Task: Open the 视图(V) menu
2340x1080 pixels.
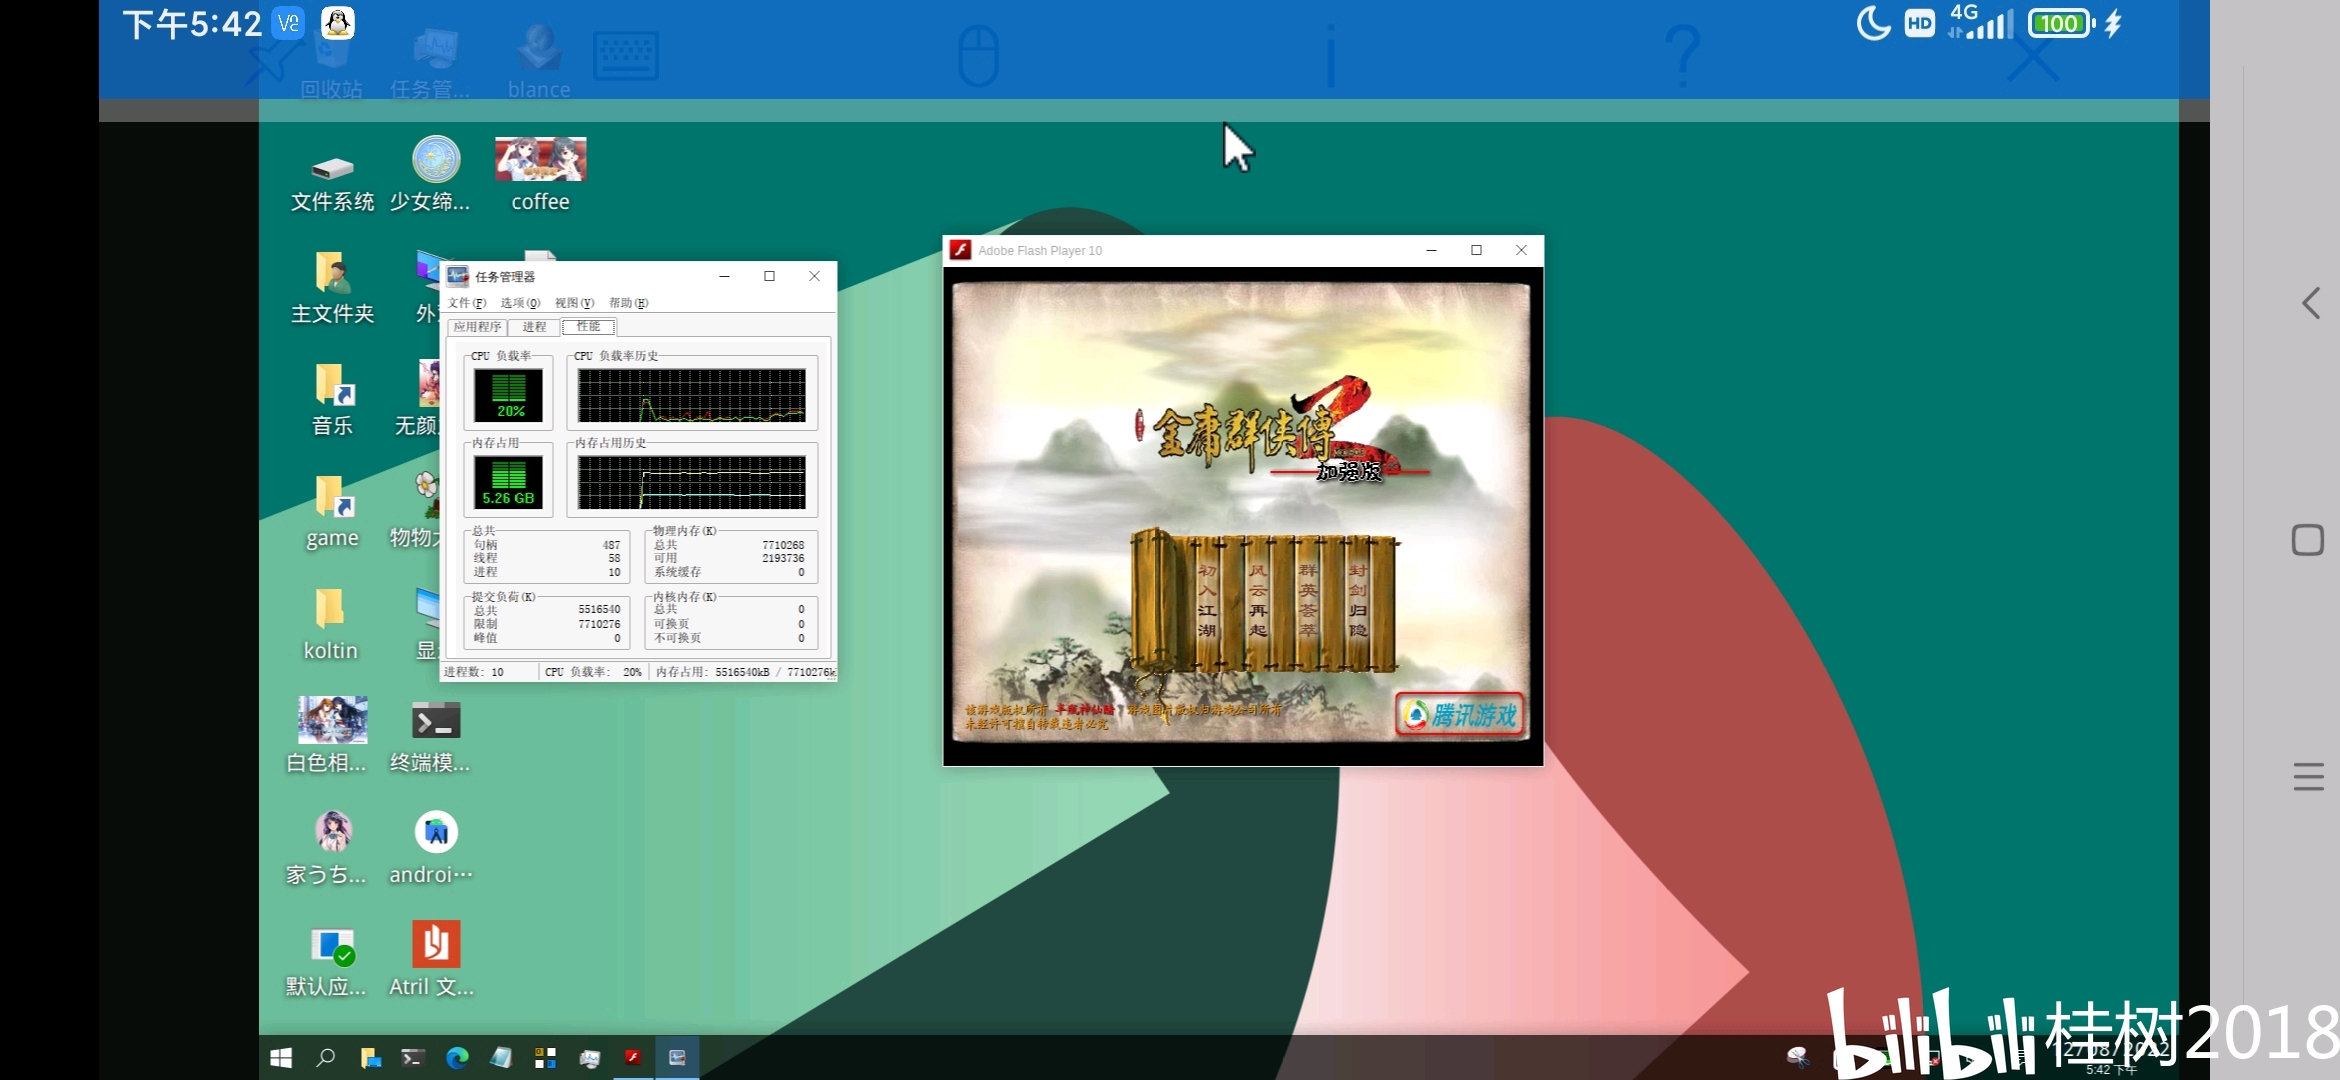Action: tap(574, 303)
